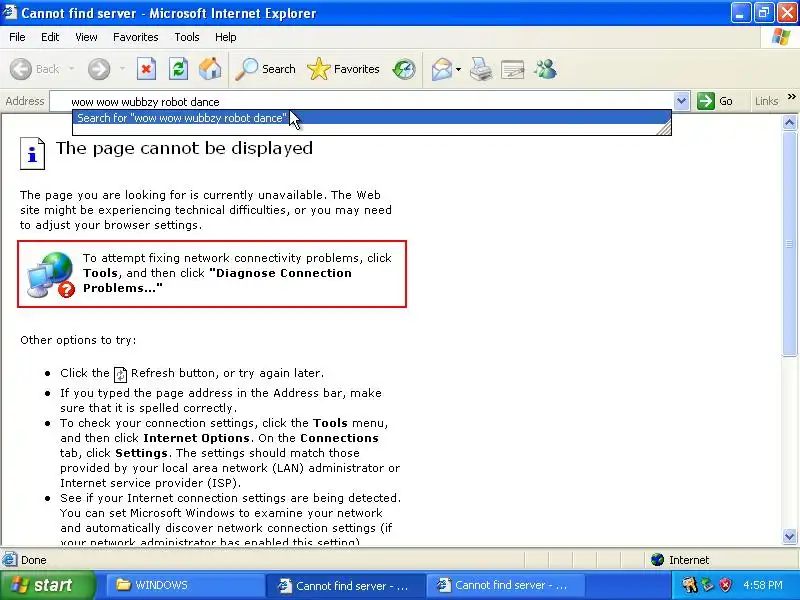This screenshot has width=800, height=600.
Task: Click the green Refresh toolbar icon
Action: (179, 69)
